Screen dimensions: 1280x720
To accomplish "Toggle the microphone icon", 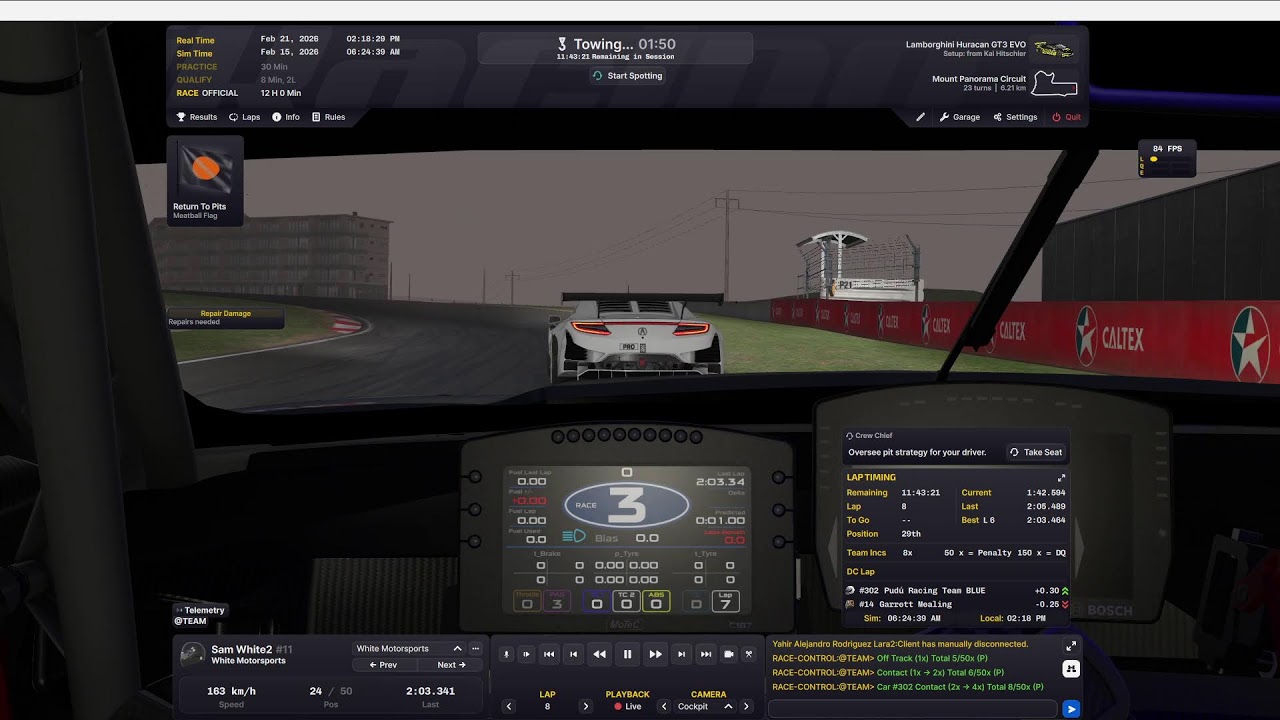I will [507, 654].
